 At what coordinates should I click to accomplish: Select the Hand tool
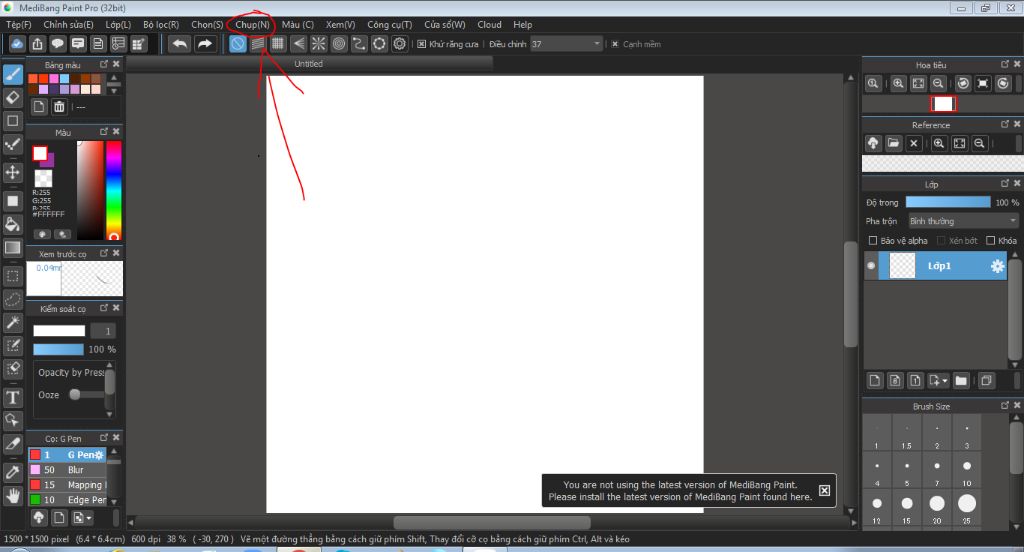point(13,496)
